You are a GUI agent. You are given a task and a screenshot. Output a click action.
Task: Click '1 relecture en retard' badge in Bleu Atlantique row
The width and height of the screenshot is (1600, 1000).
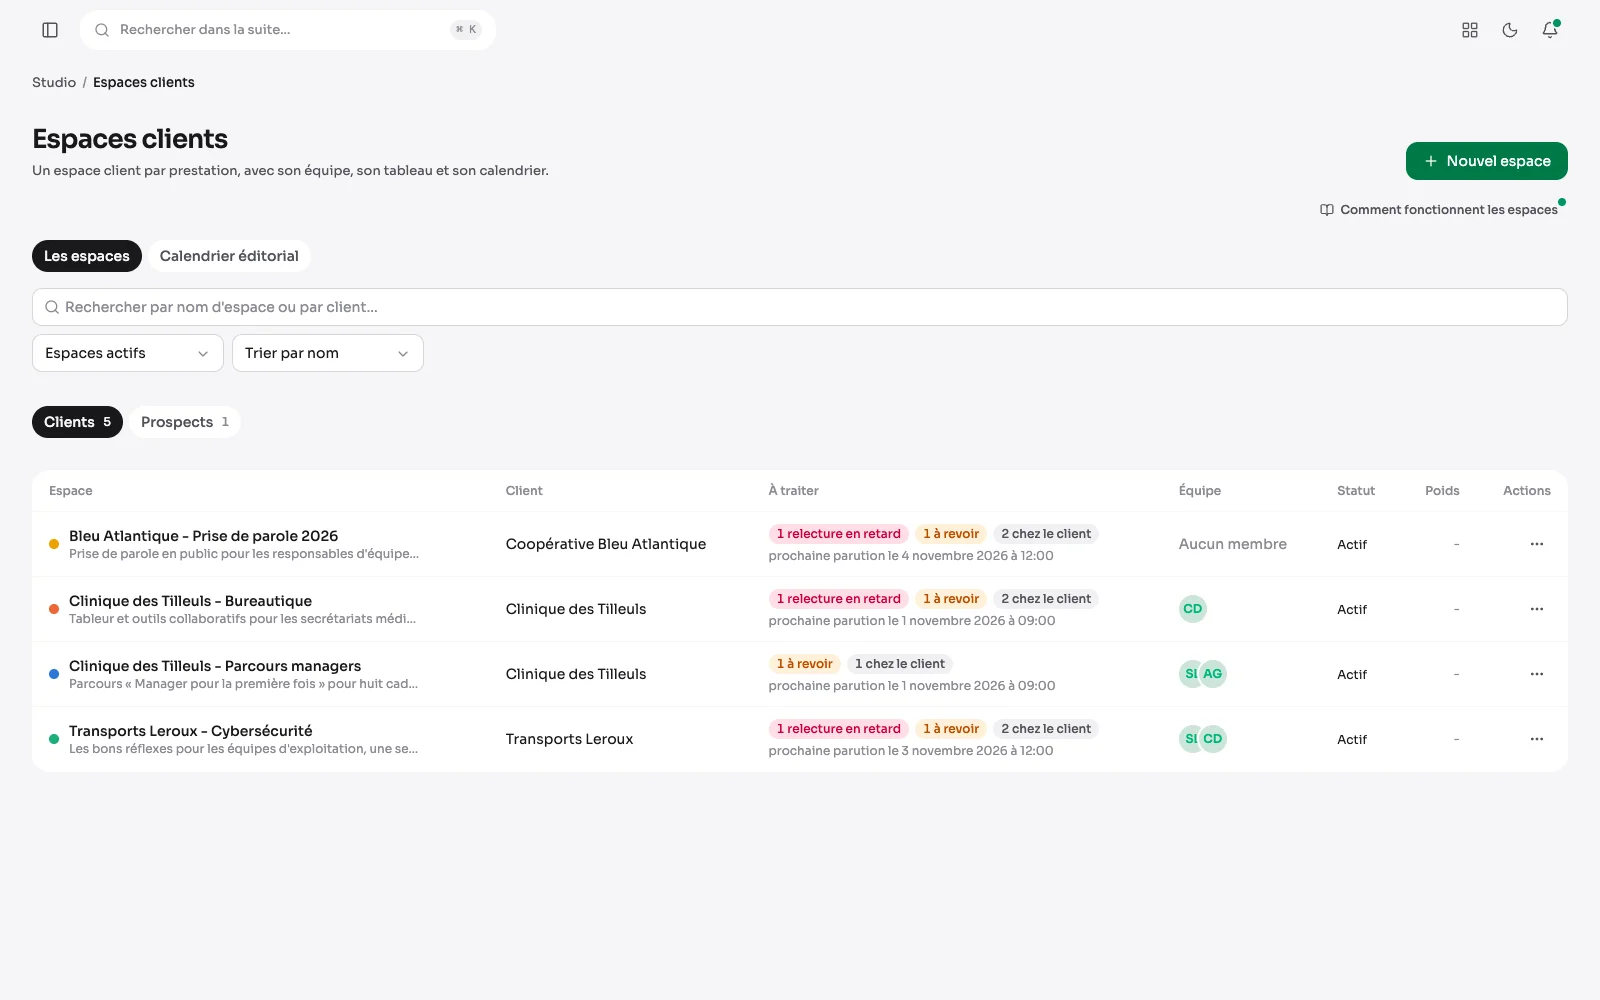click(x=838, y=534)
